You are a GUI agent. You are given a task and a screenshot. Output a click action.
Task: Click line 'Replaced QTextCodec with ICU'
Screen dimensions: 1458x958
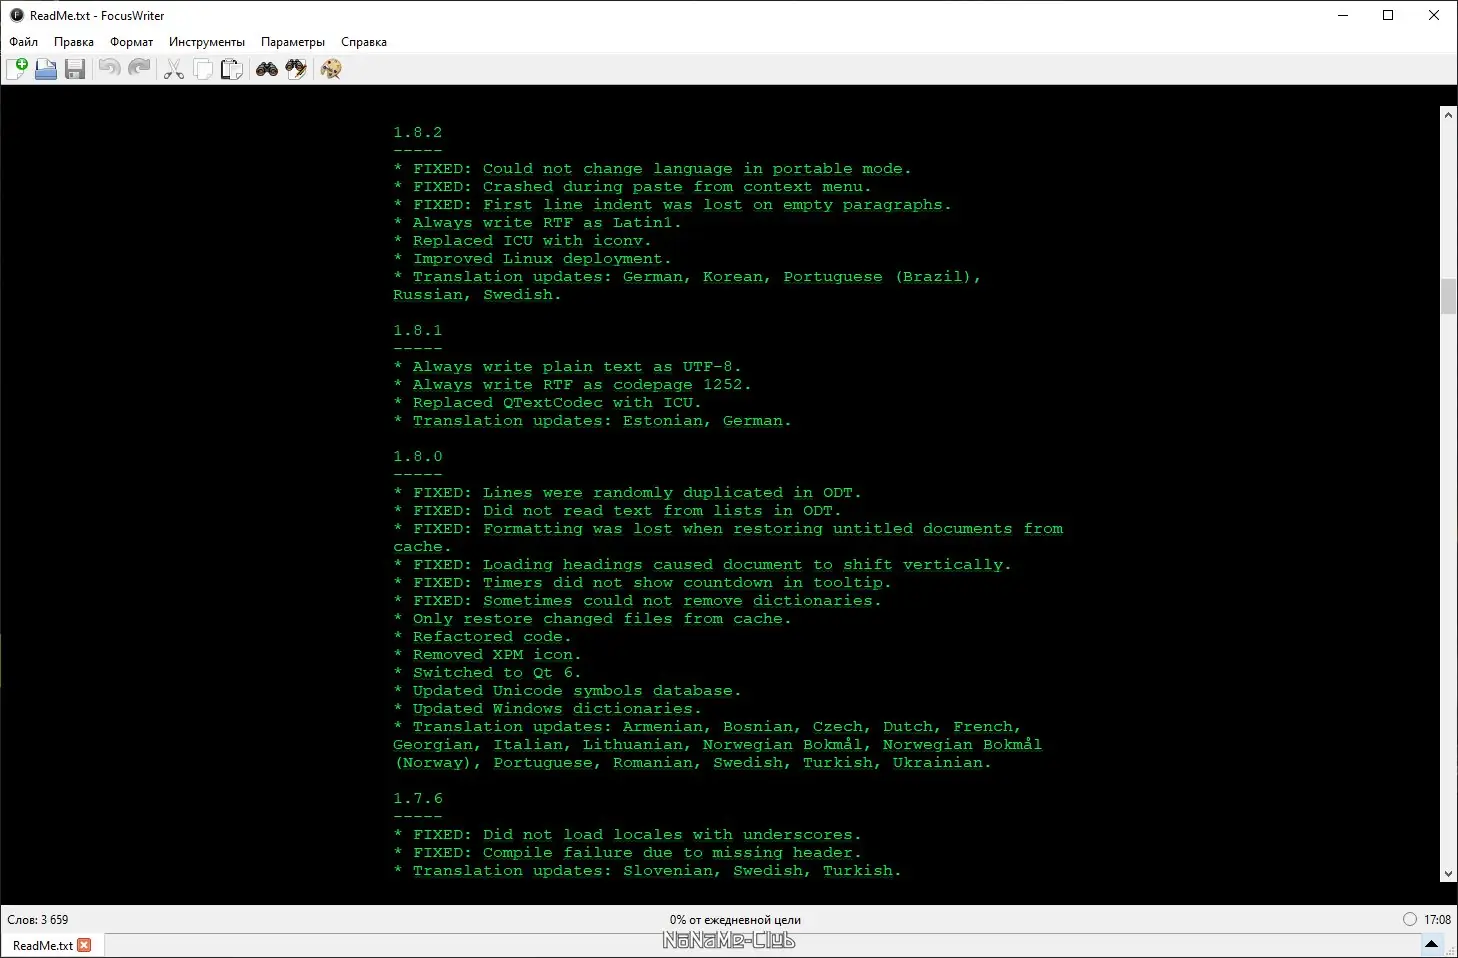(x=548, y=403)
